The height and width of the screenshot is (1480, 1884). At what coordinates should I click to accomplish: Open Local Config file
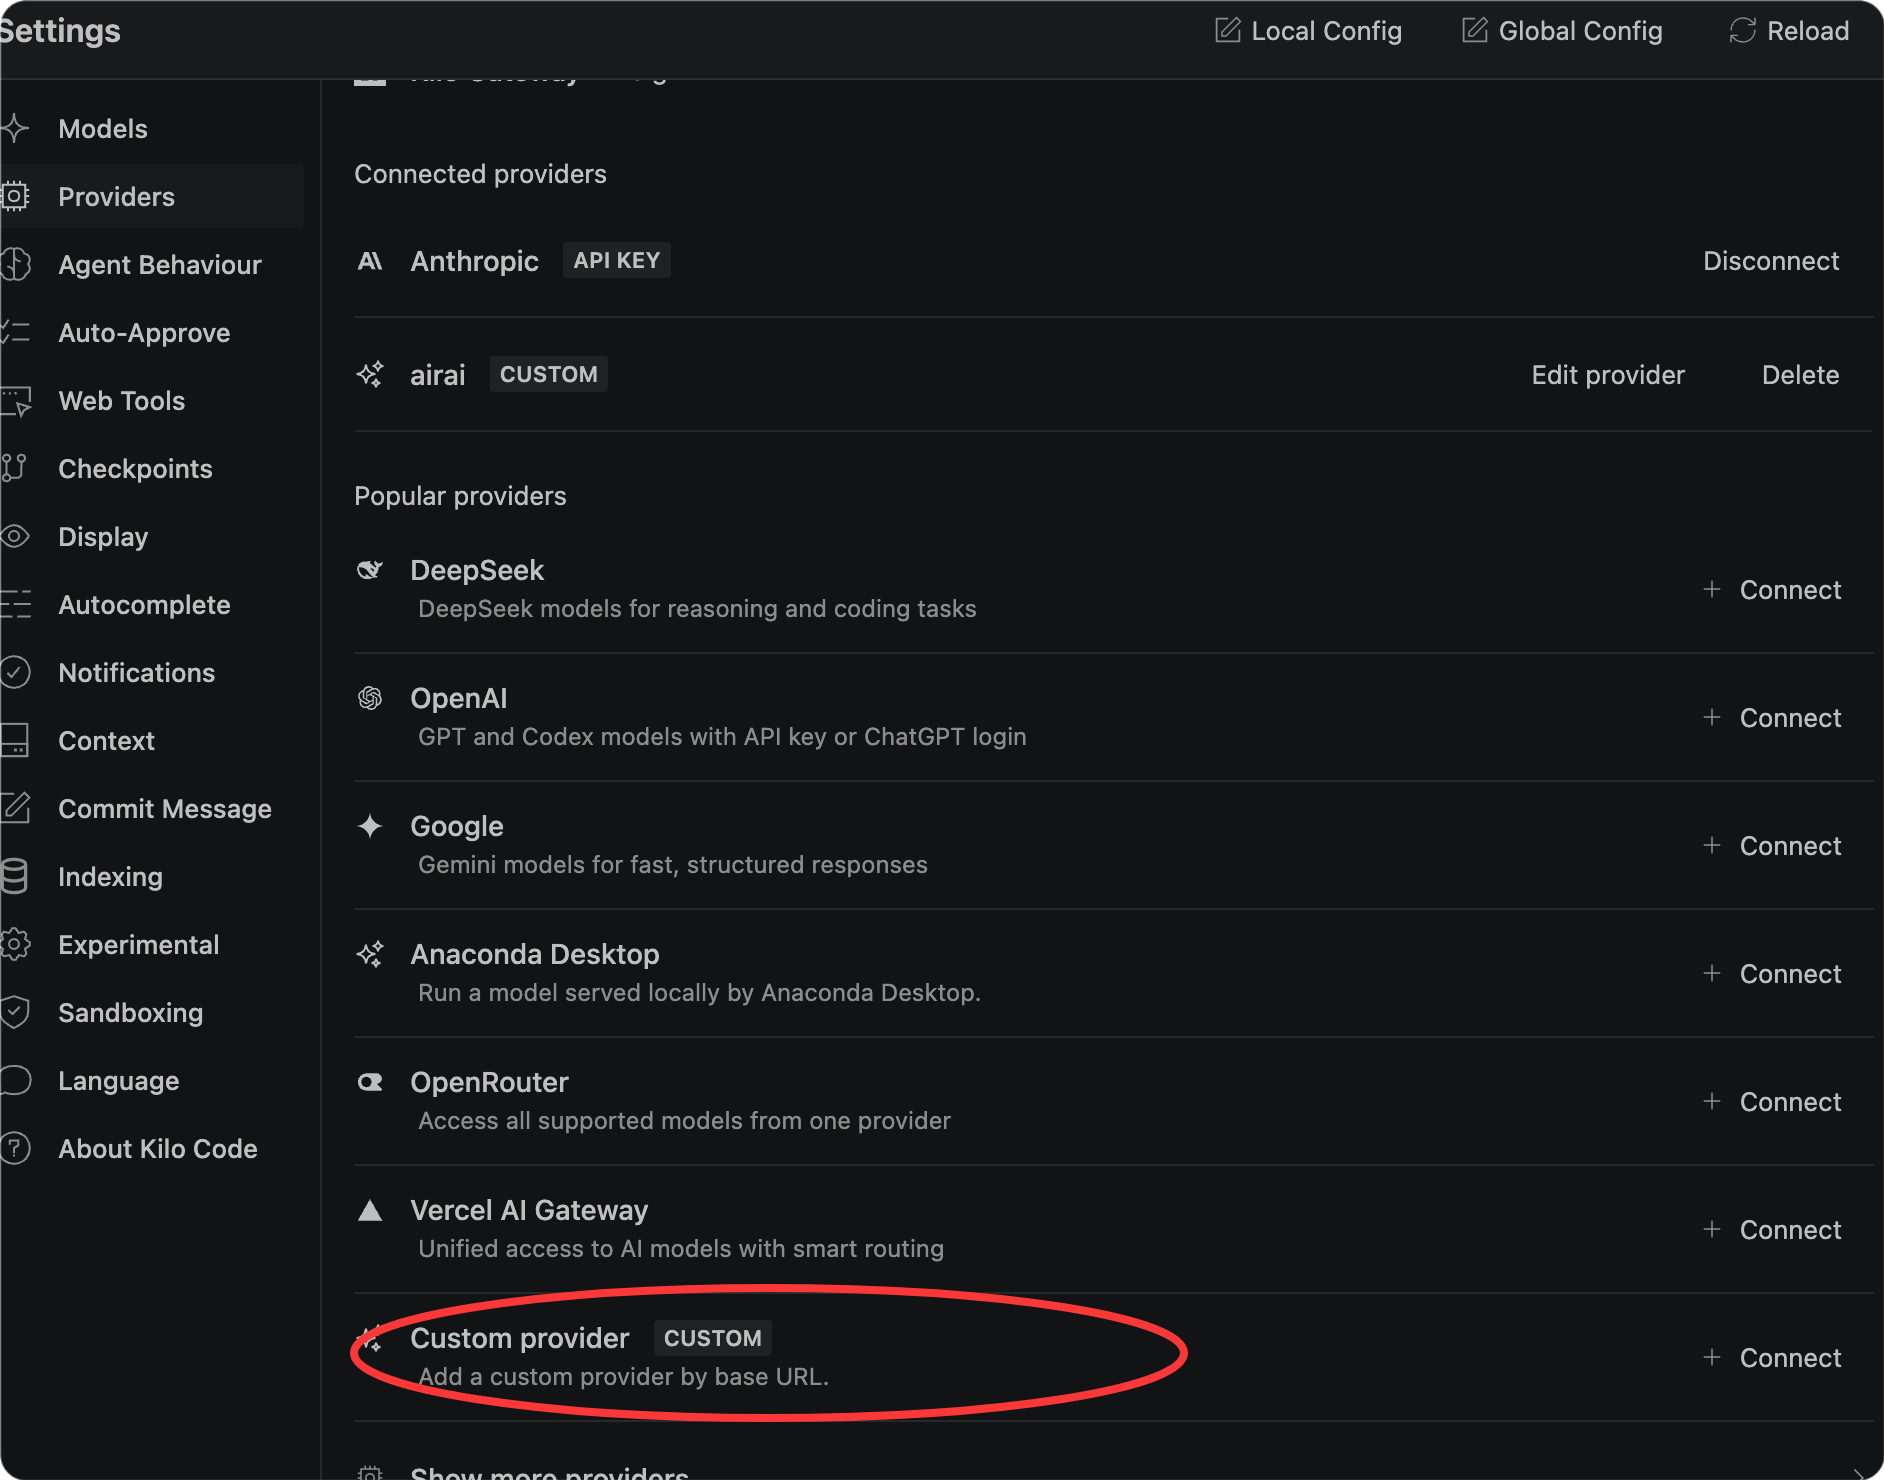[1308, 31]
